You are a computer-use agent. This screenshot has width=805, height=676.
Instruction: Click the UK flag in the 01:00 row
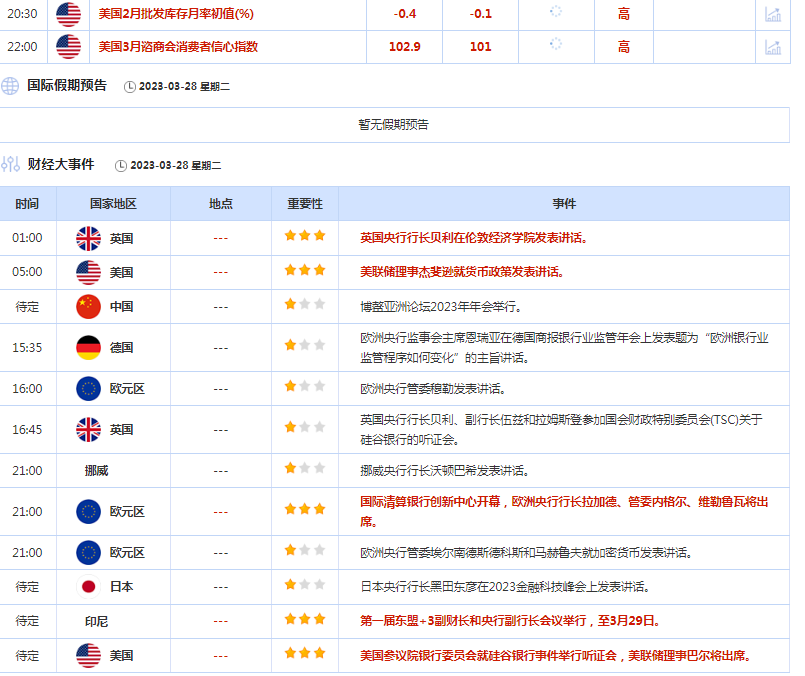tap(89, 238)
